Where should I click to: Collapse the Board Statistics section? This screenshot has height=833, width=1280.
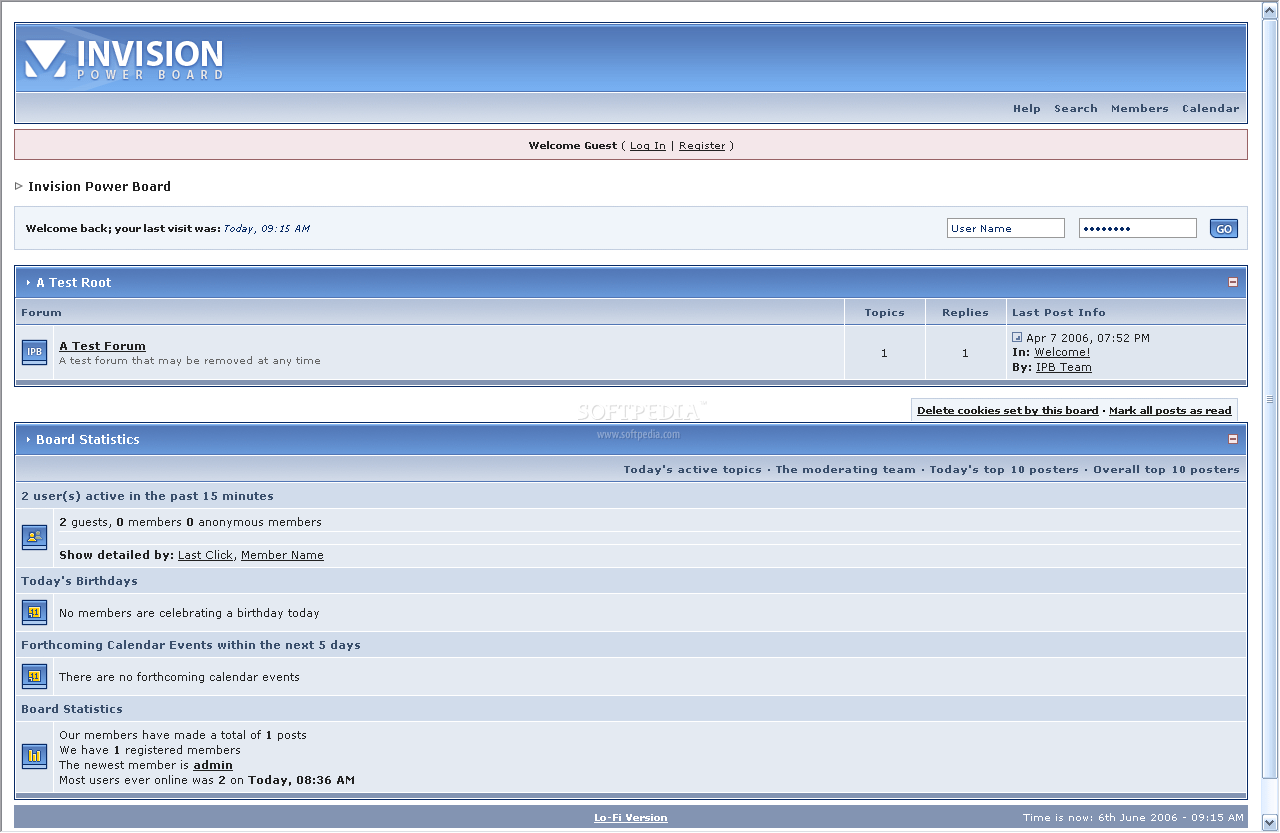coord(1233,439)
